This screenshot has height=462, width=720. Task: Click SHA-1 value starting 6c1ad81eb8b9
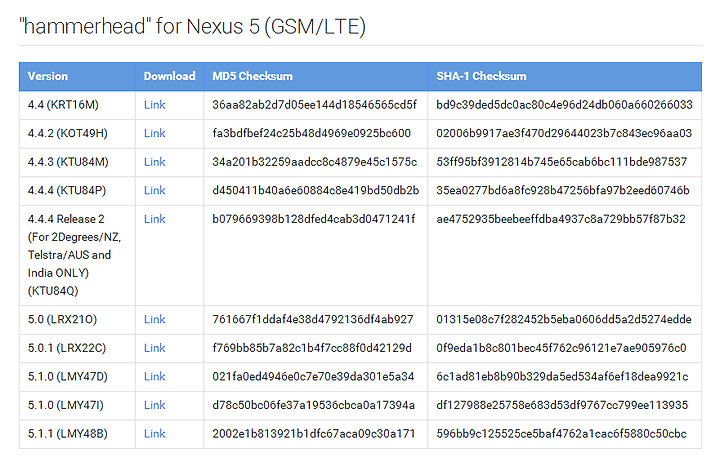562,376
